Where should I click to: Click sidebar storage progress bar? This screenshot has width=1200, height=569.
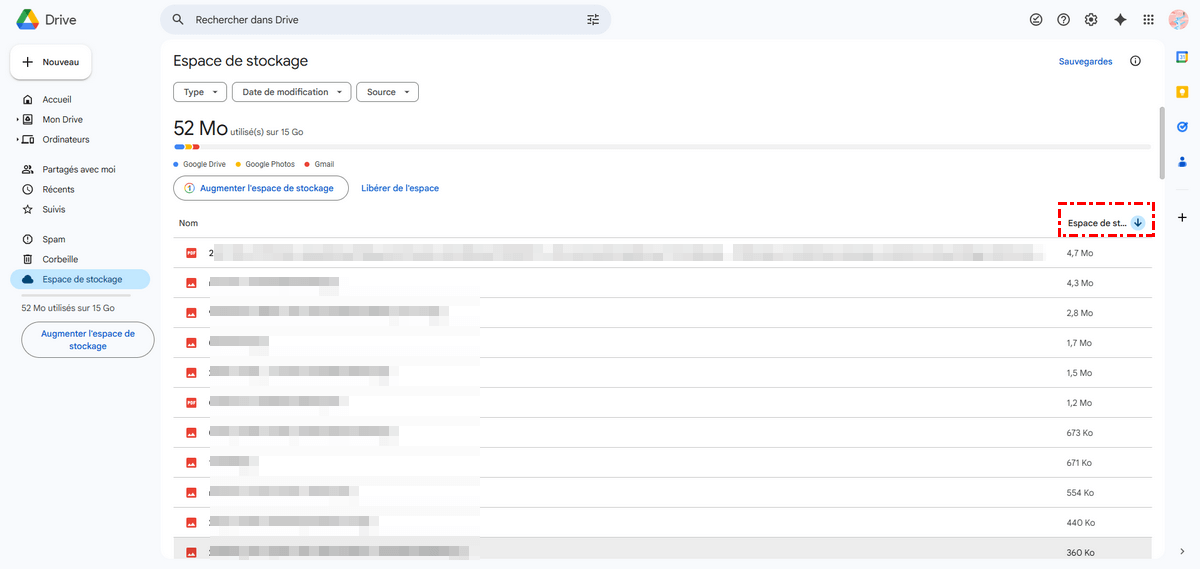76,295
